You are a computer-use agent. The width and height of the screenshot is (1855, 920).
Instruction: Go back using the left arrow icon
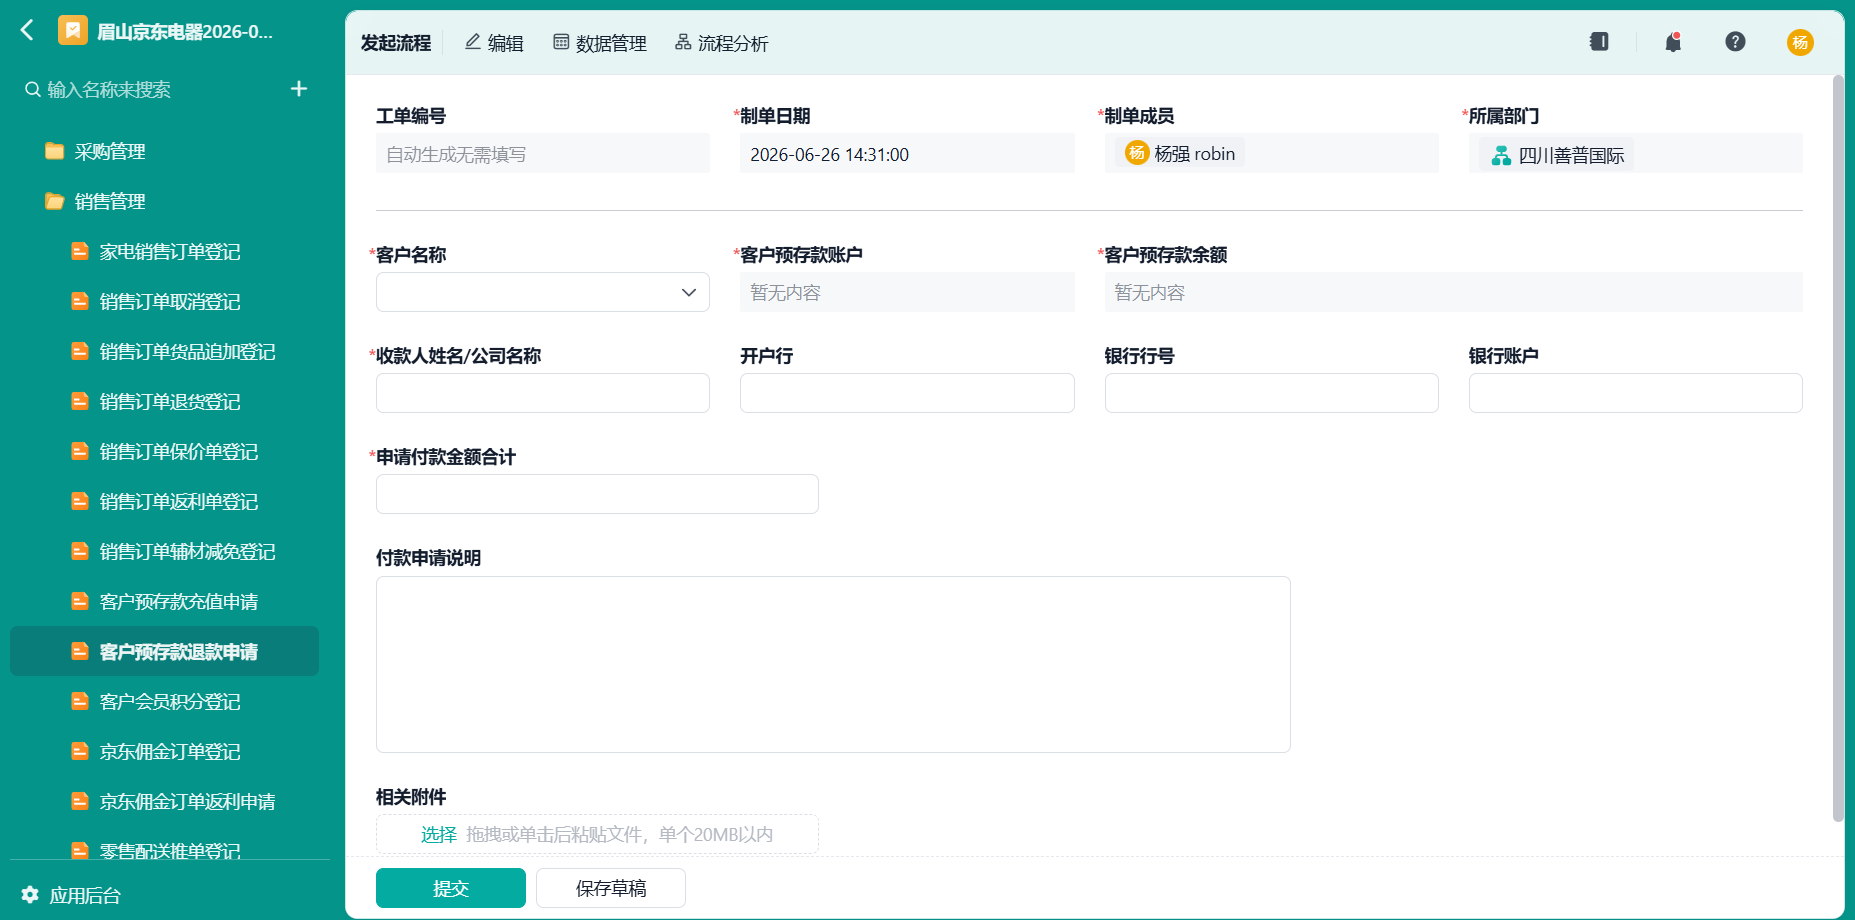pyautogui.click(x=27, y=31)
